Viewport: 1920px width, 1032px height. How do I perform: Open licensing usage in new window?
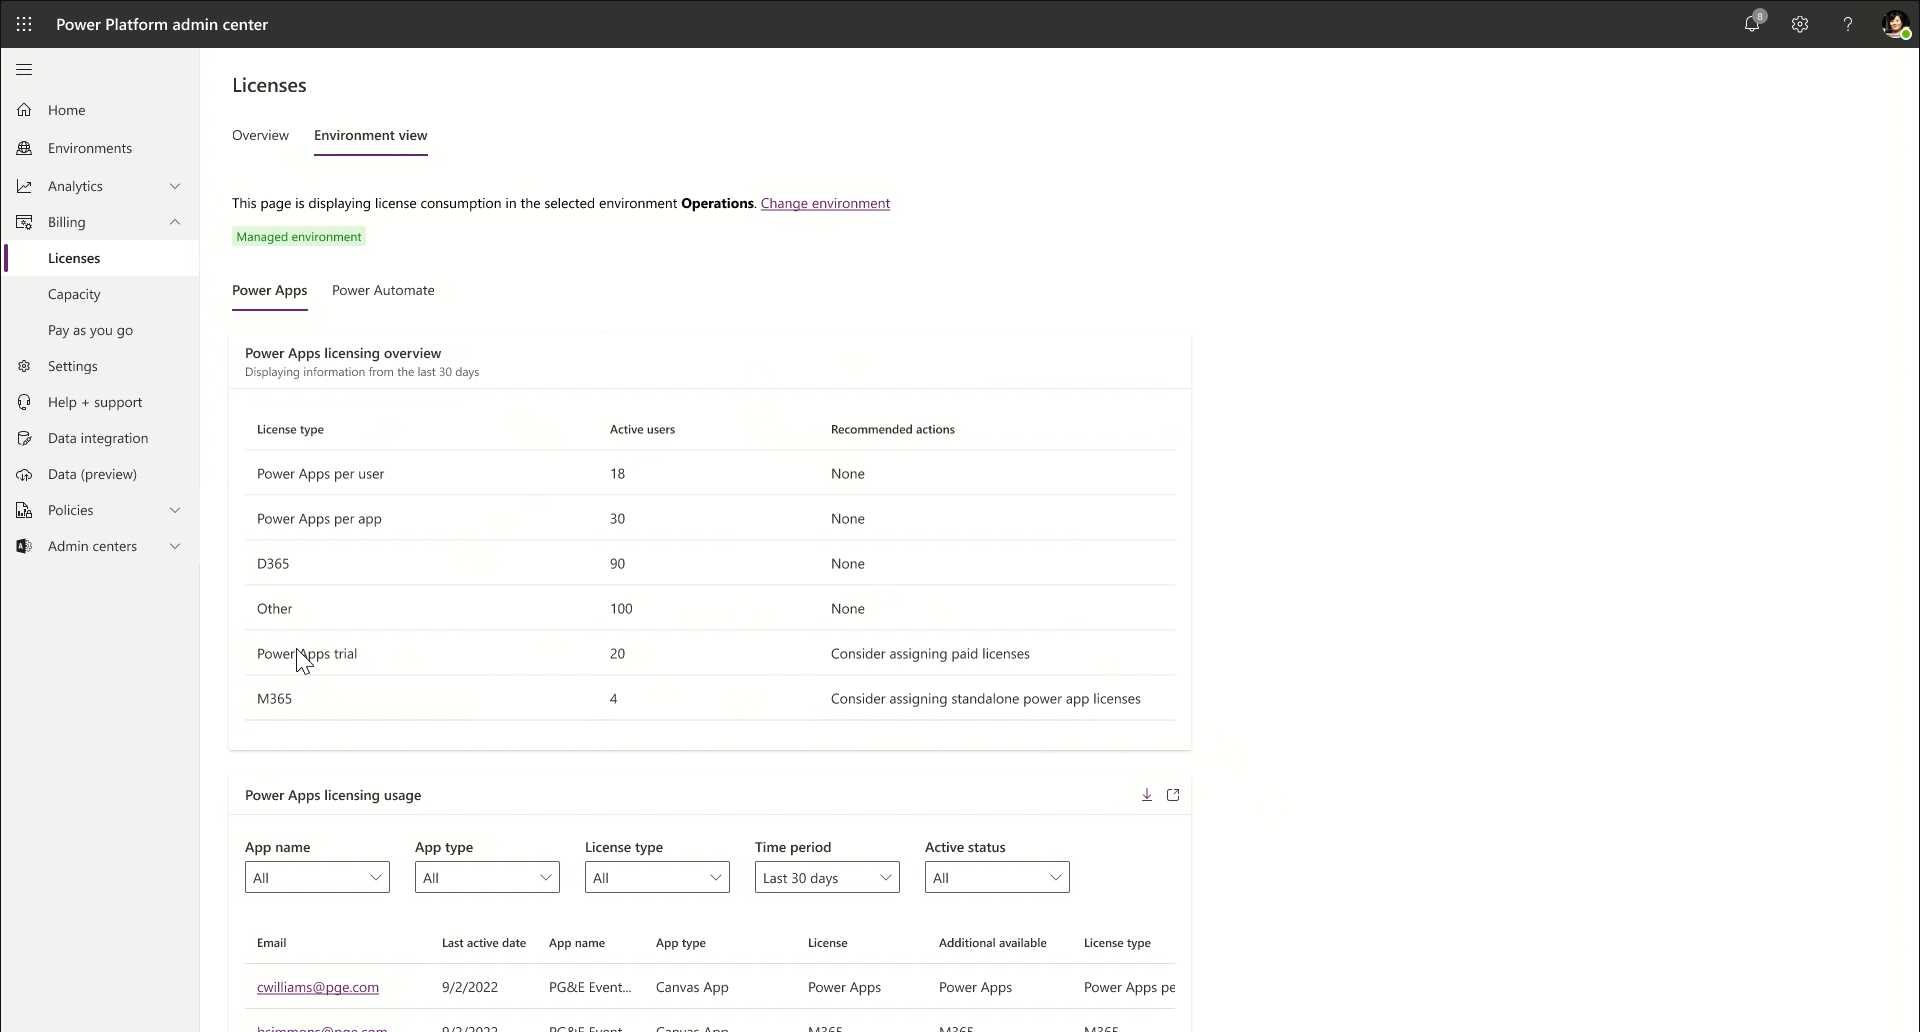pyautogui.click(x=1173, y=795)
